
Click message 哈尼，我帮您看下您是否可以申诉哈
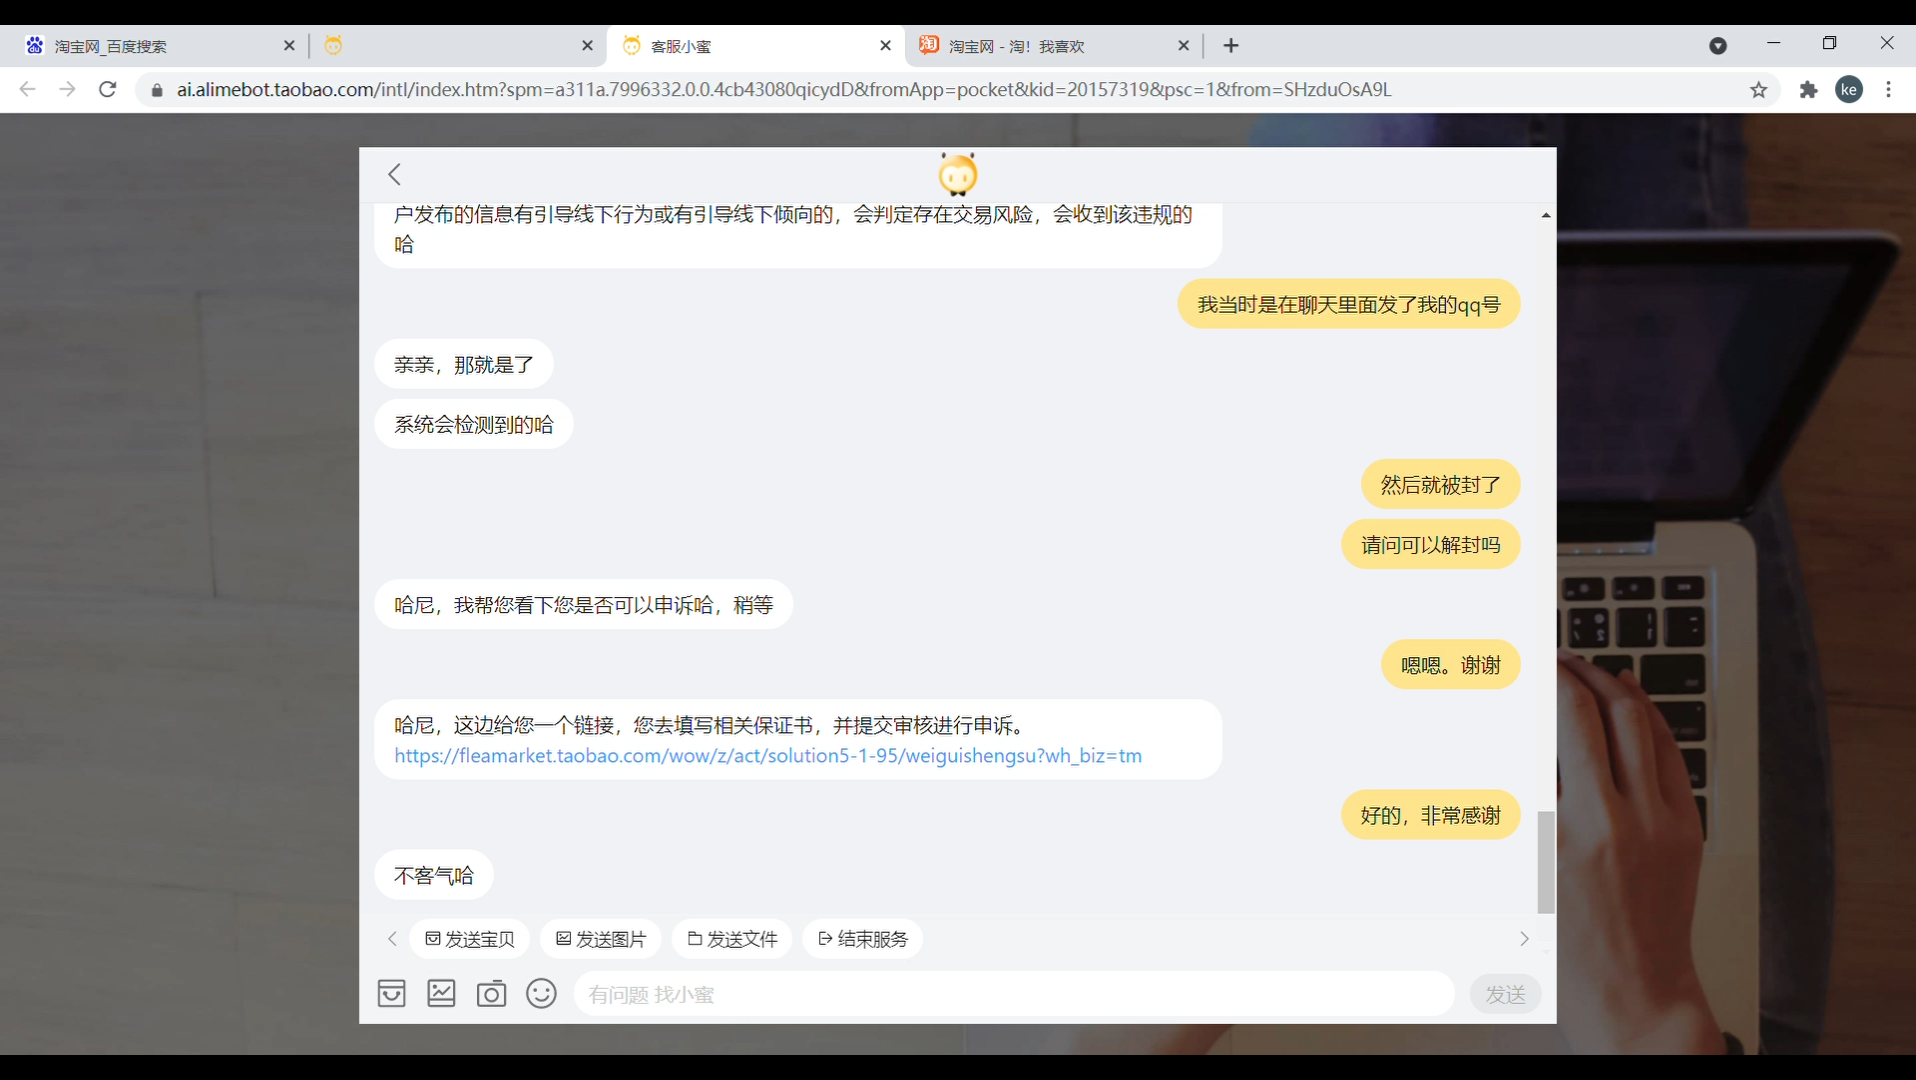(x=584, y=604)
